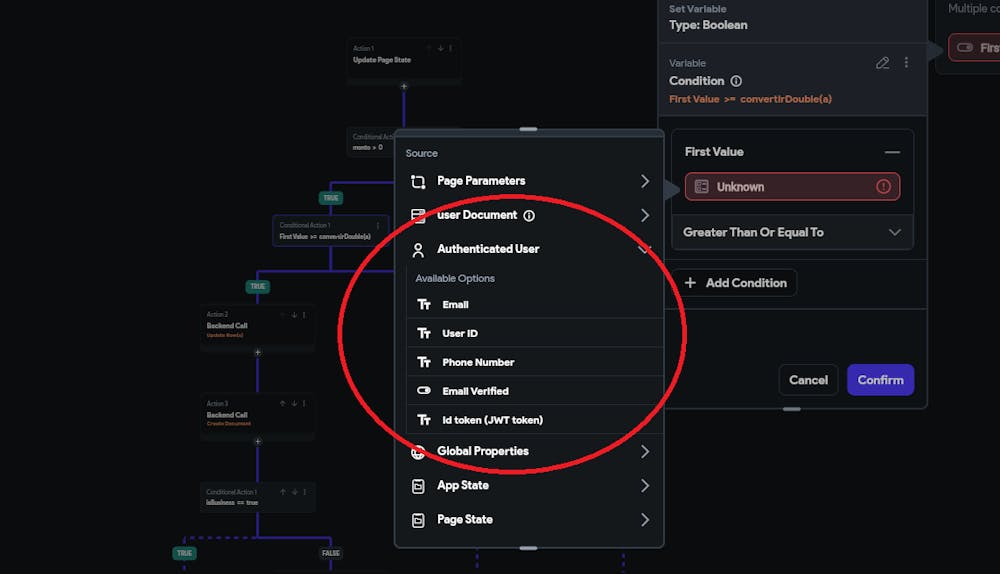Image resolution: width=1000 pixels, height=574 pixels.
Task: Click the info icon beside Condition
Action: pyautogui.click(x=736, y=81)
